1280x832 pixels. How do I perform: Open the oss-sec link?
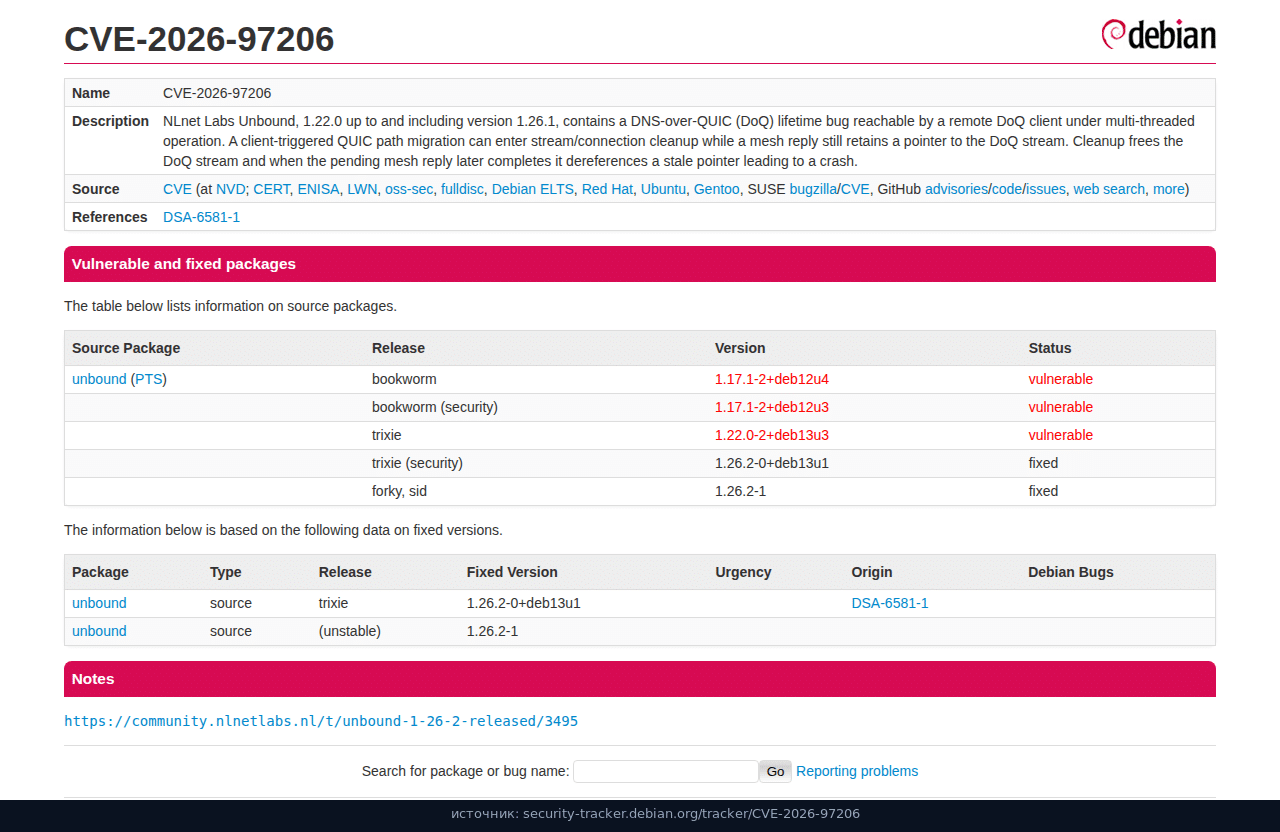pos(409,189)
